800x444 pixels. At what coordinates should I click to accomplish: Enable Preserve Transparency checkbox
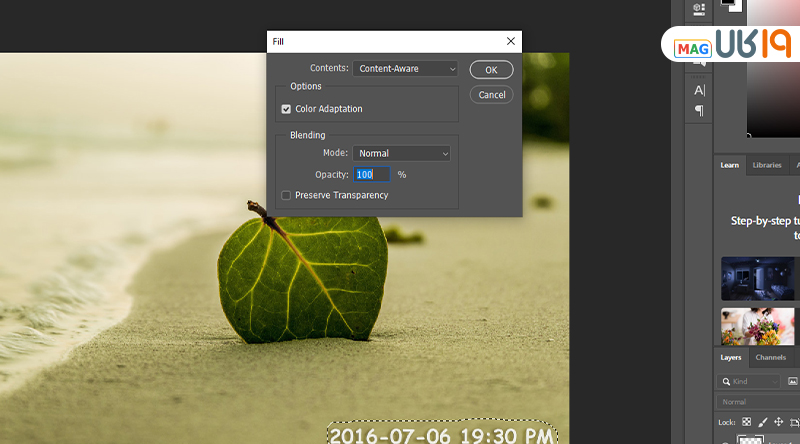click(286, 195)
